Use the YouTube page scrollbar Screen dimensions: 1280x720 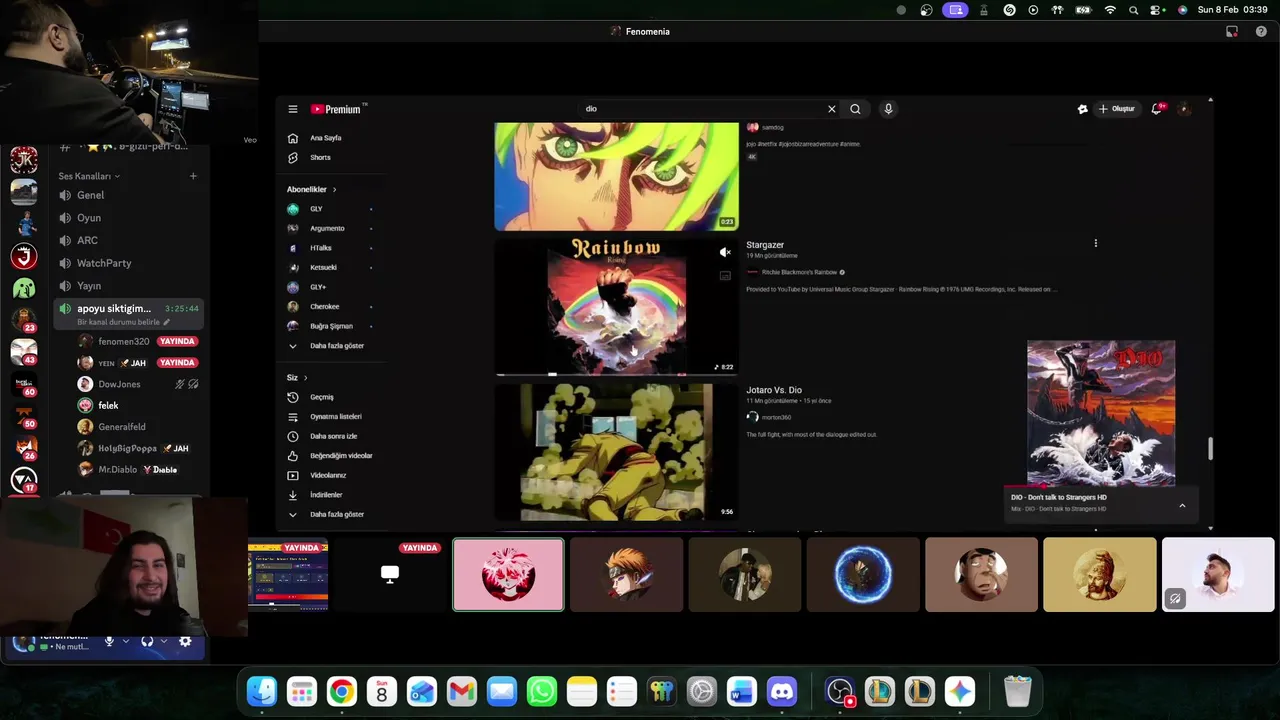click(1210, 449)
